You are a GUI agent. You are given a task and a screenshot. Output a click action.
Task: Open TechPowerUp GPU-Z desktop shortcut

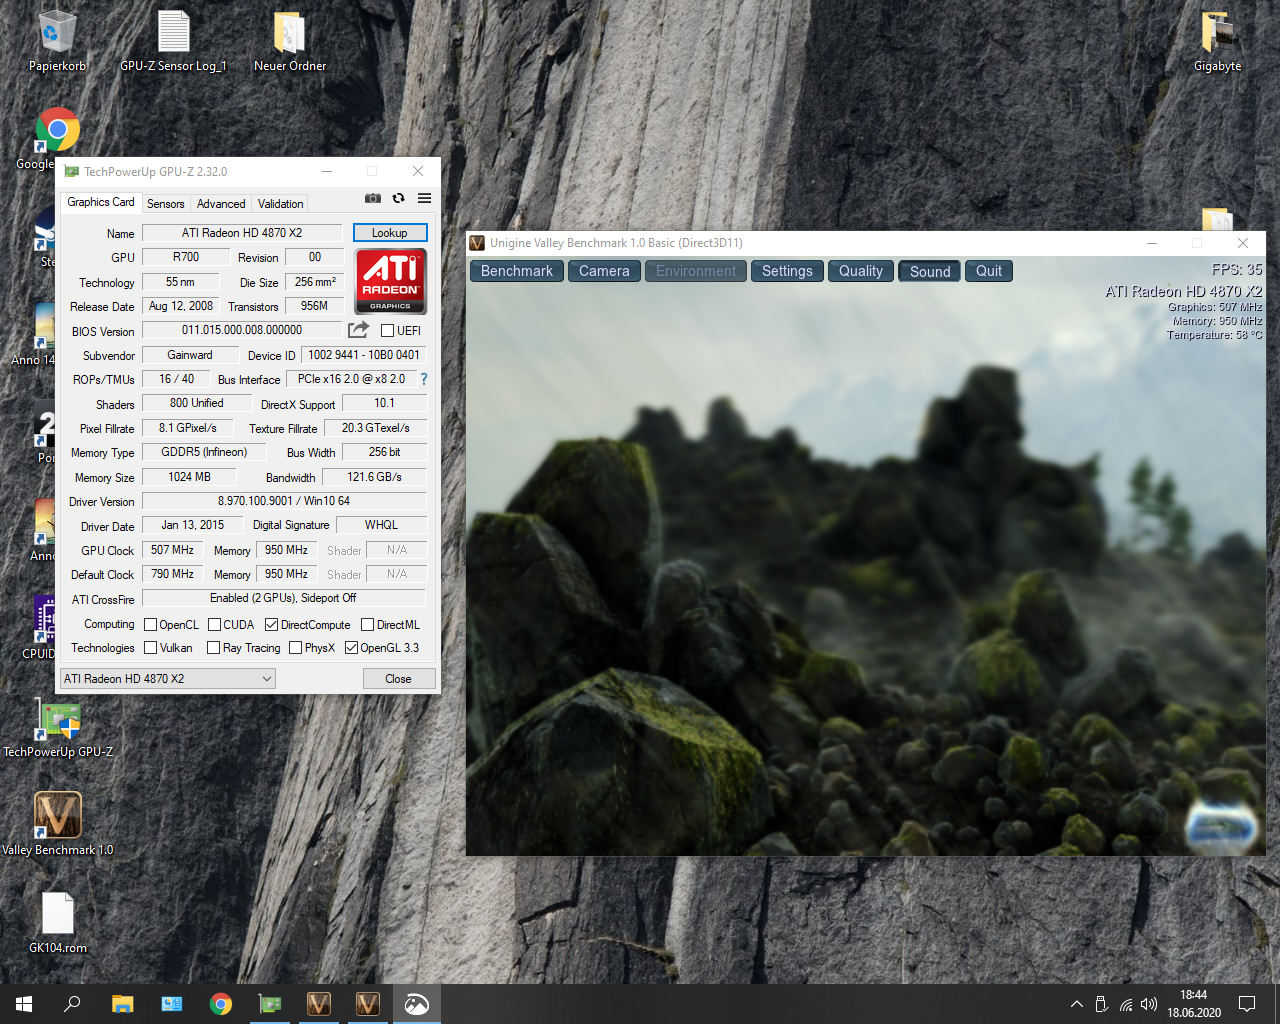(x=58, y=728)
